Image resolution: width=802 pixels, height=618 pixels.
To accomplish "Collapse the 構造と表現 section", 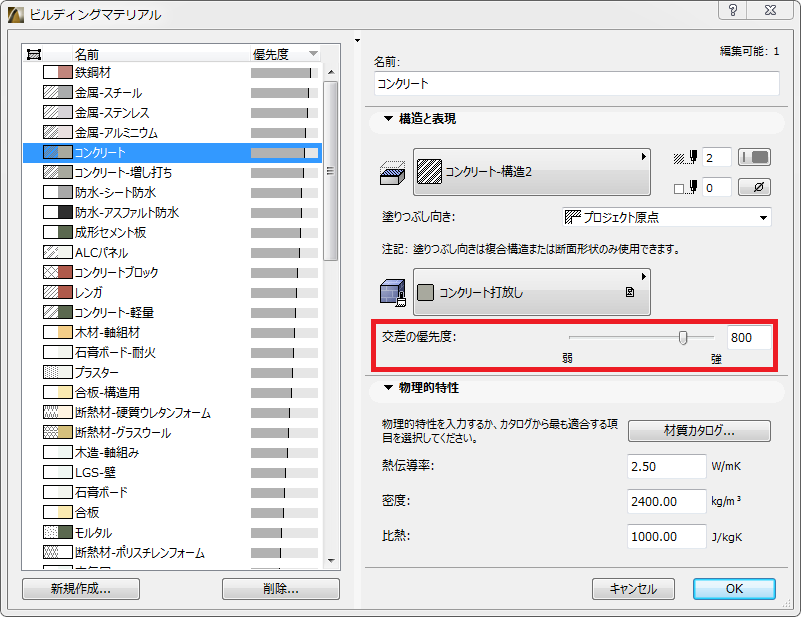I will pyautogui.click(x=388, y=119).
